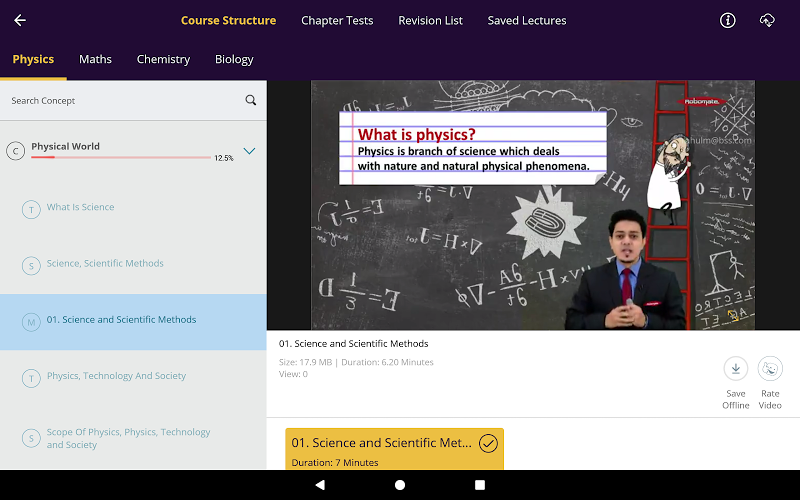Tap the S icon beside Science, Scientific Methods
This screenshot has width=800, height=500.
coord(31,265)
